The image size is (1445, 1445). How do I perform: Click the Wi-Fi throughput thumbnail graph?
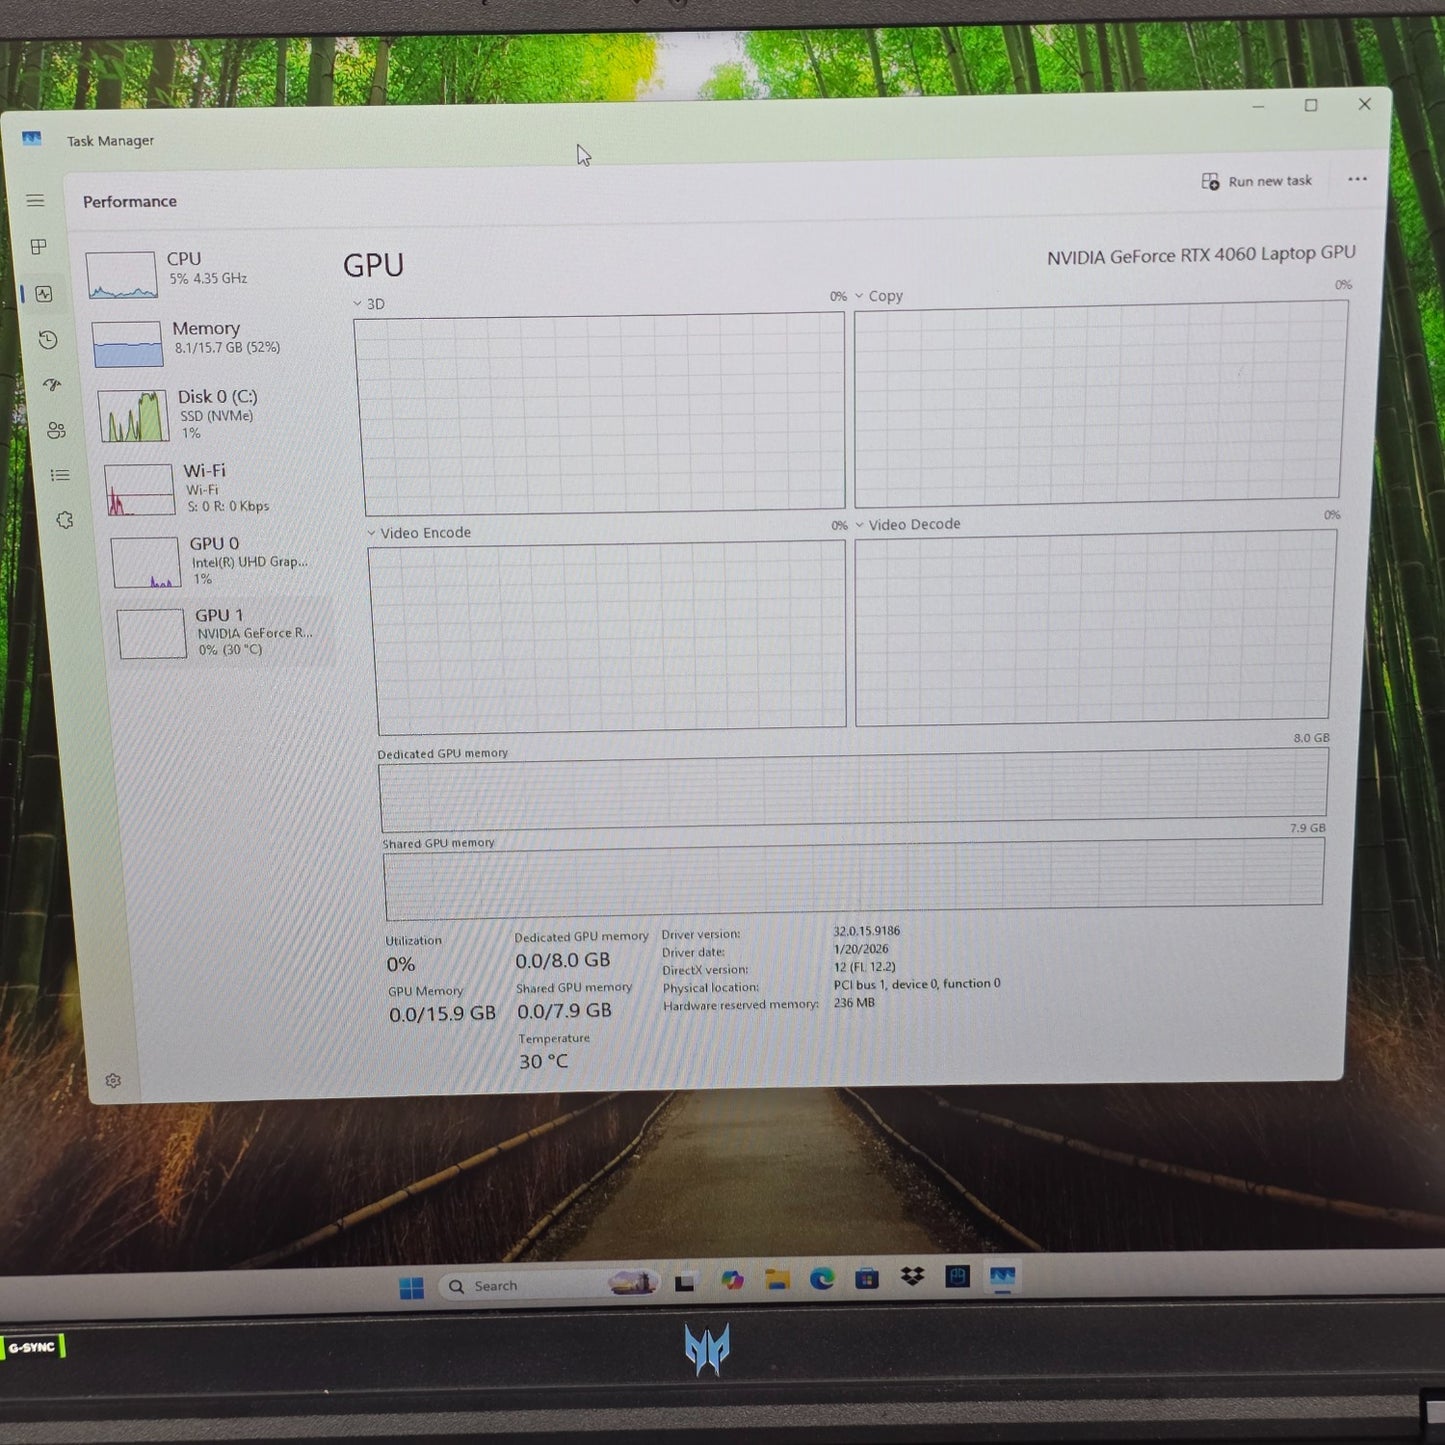[x=139, y=490]
